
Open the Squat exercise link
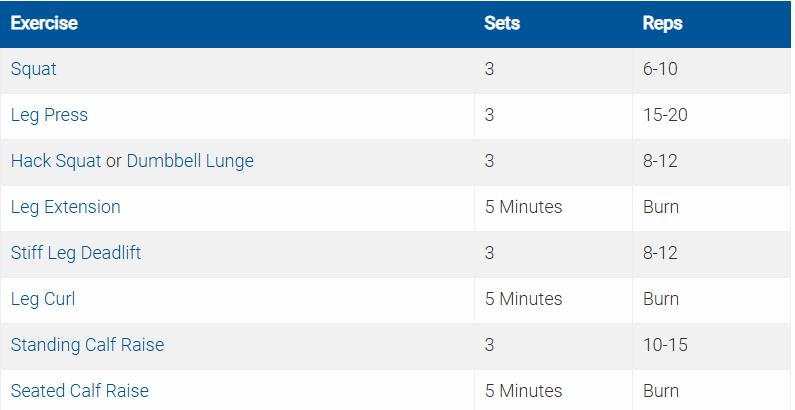coord(34,70)
